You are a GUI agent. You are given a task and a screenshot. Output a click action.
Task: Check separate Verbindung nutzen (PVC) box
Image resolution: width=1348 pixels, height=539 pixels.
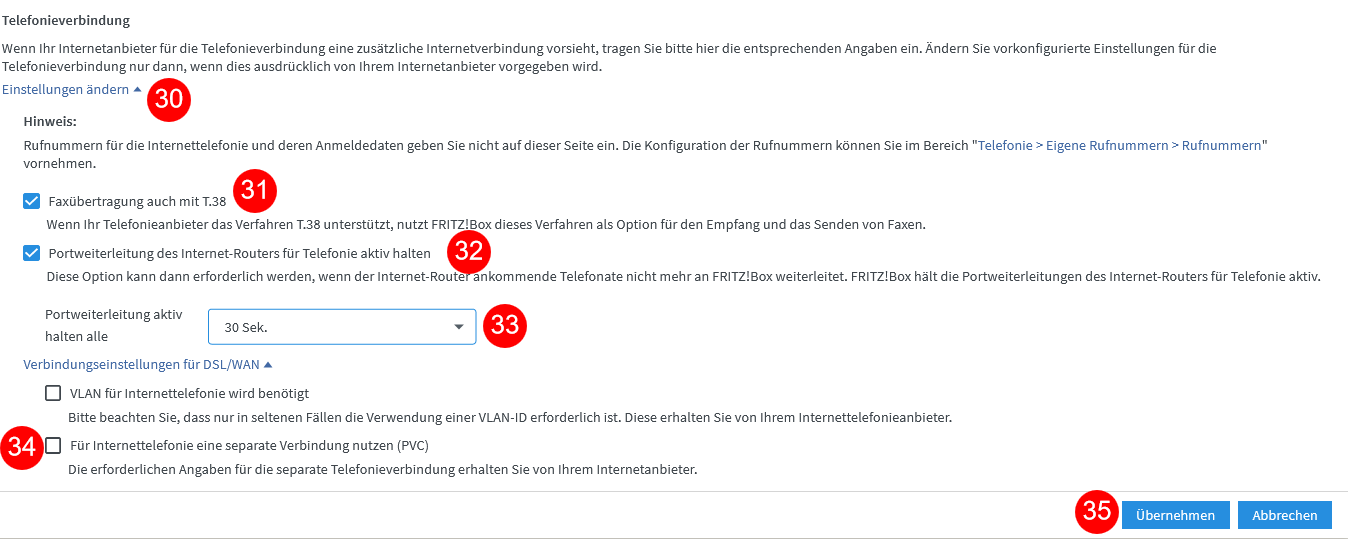(53, 445)
